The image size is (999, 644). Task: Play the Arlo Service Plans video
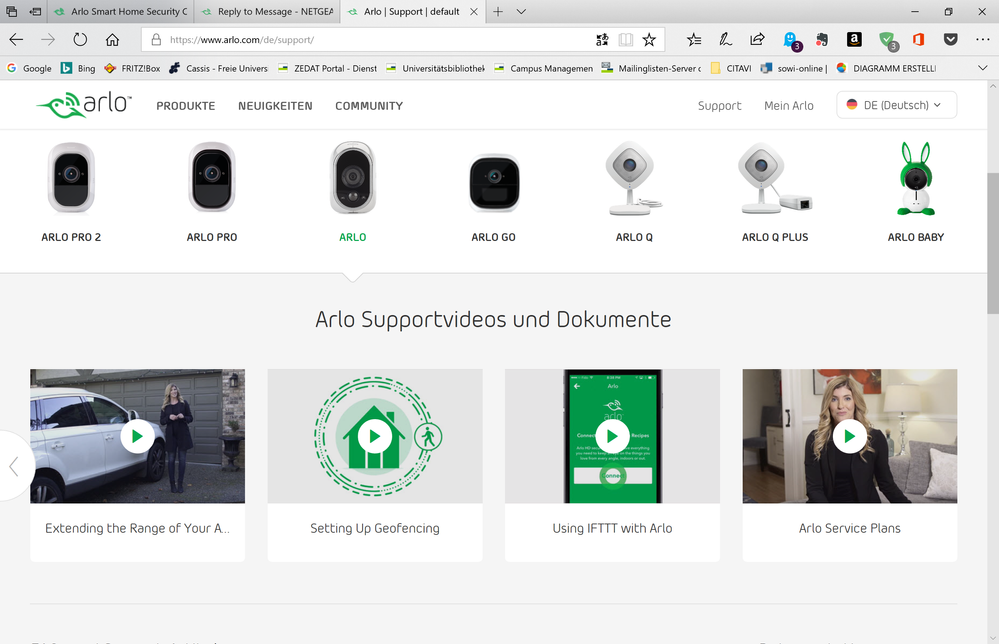[850, 436]
